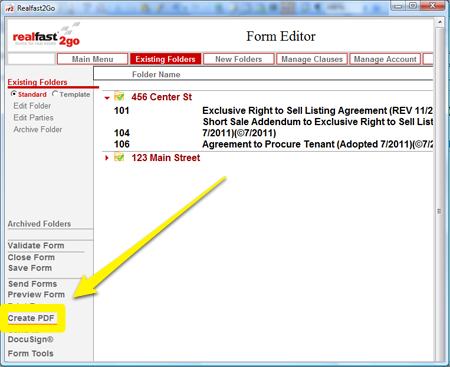Click Preview Form in sidebar
450x367 pixels.
(36, 294)
